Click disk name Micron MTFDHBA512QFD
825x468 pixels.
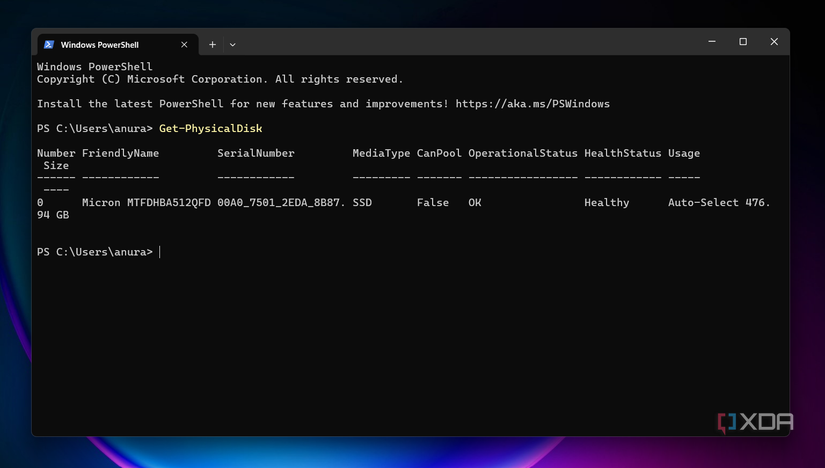click(146, 203)
